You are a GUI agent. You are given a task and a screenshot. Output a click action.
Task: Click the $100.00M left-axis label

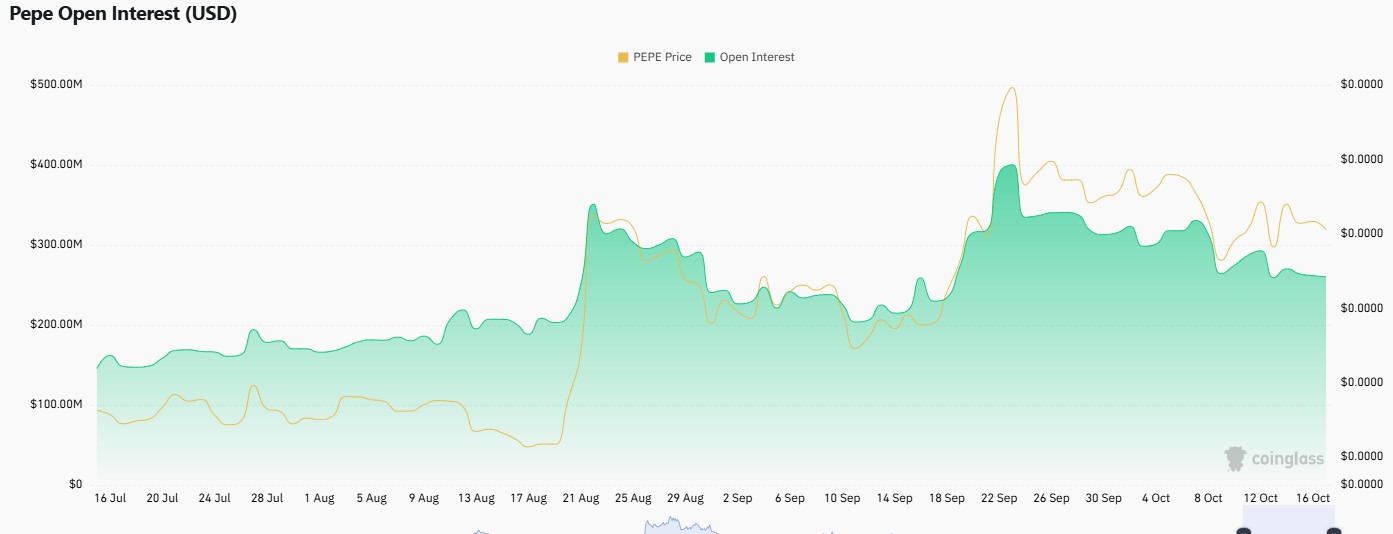tap(56, 404)
